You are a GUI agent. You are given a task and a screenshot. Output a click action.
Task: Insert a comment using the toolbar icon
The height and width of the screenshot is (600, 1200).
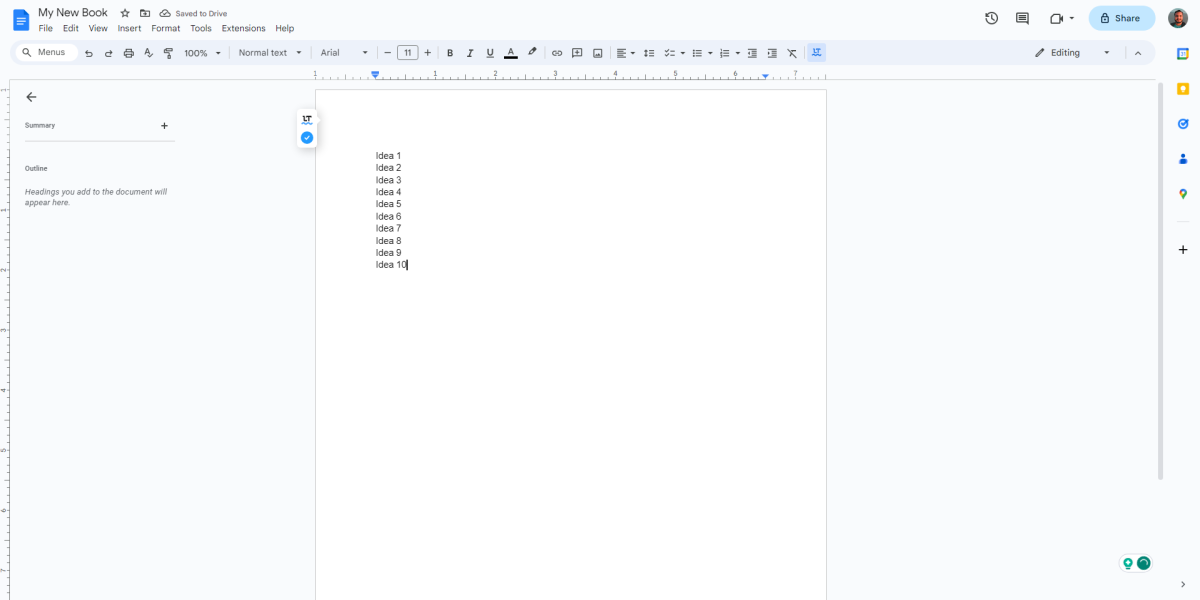(x=577, y=52)
